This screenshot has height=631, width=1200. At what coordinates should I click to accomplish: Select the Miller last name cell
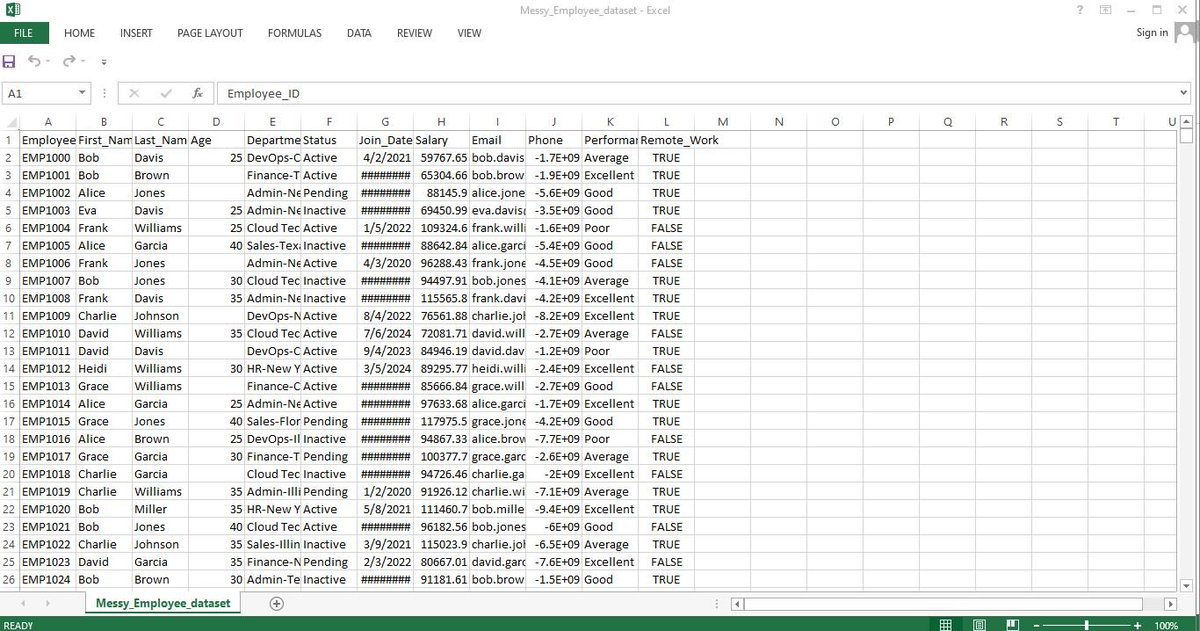click(x=160, y=509)
